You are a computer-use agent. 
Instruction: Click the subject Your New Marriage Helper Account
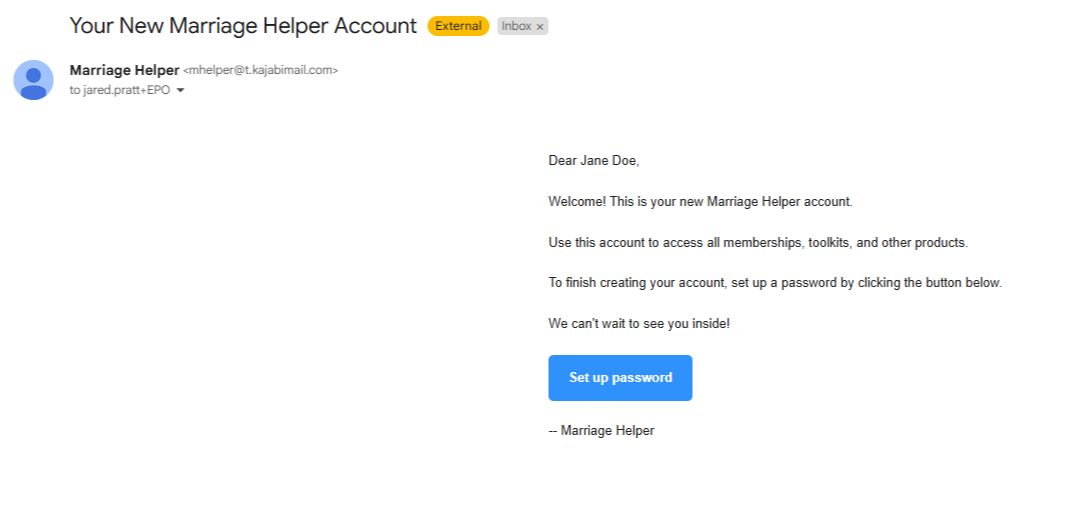pyautogui.click(x=243, y=26)
